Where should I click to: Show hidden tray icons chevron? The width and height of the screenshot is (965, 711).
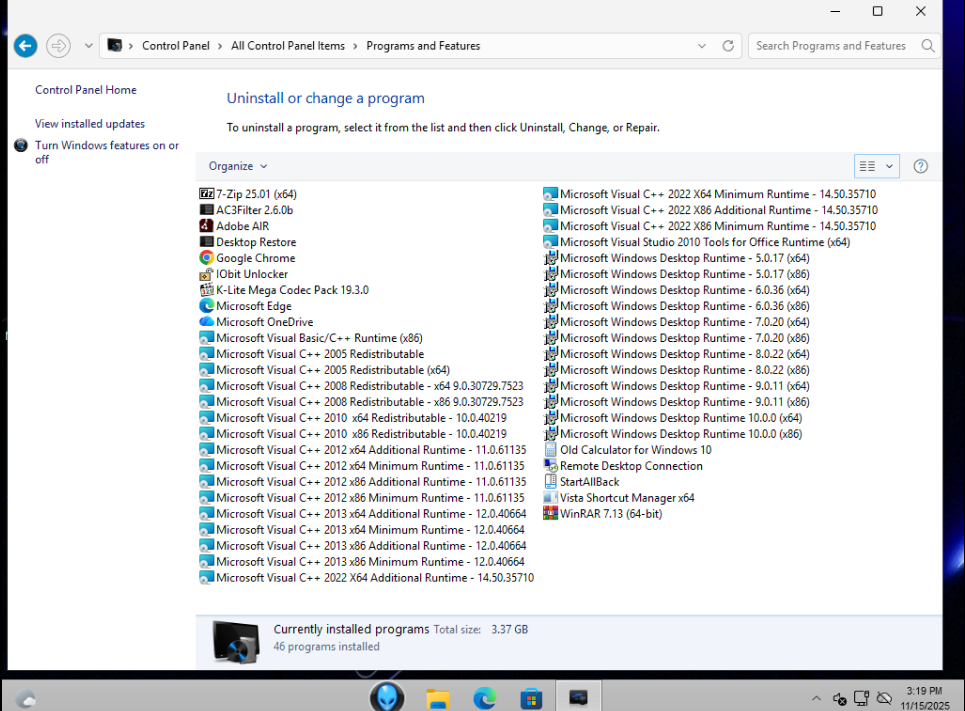(816, 698)
